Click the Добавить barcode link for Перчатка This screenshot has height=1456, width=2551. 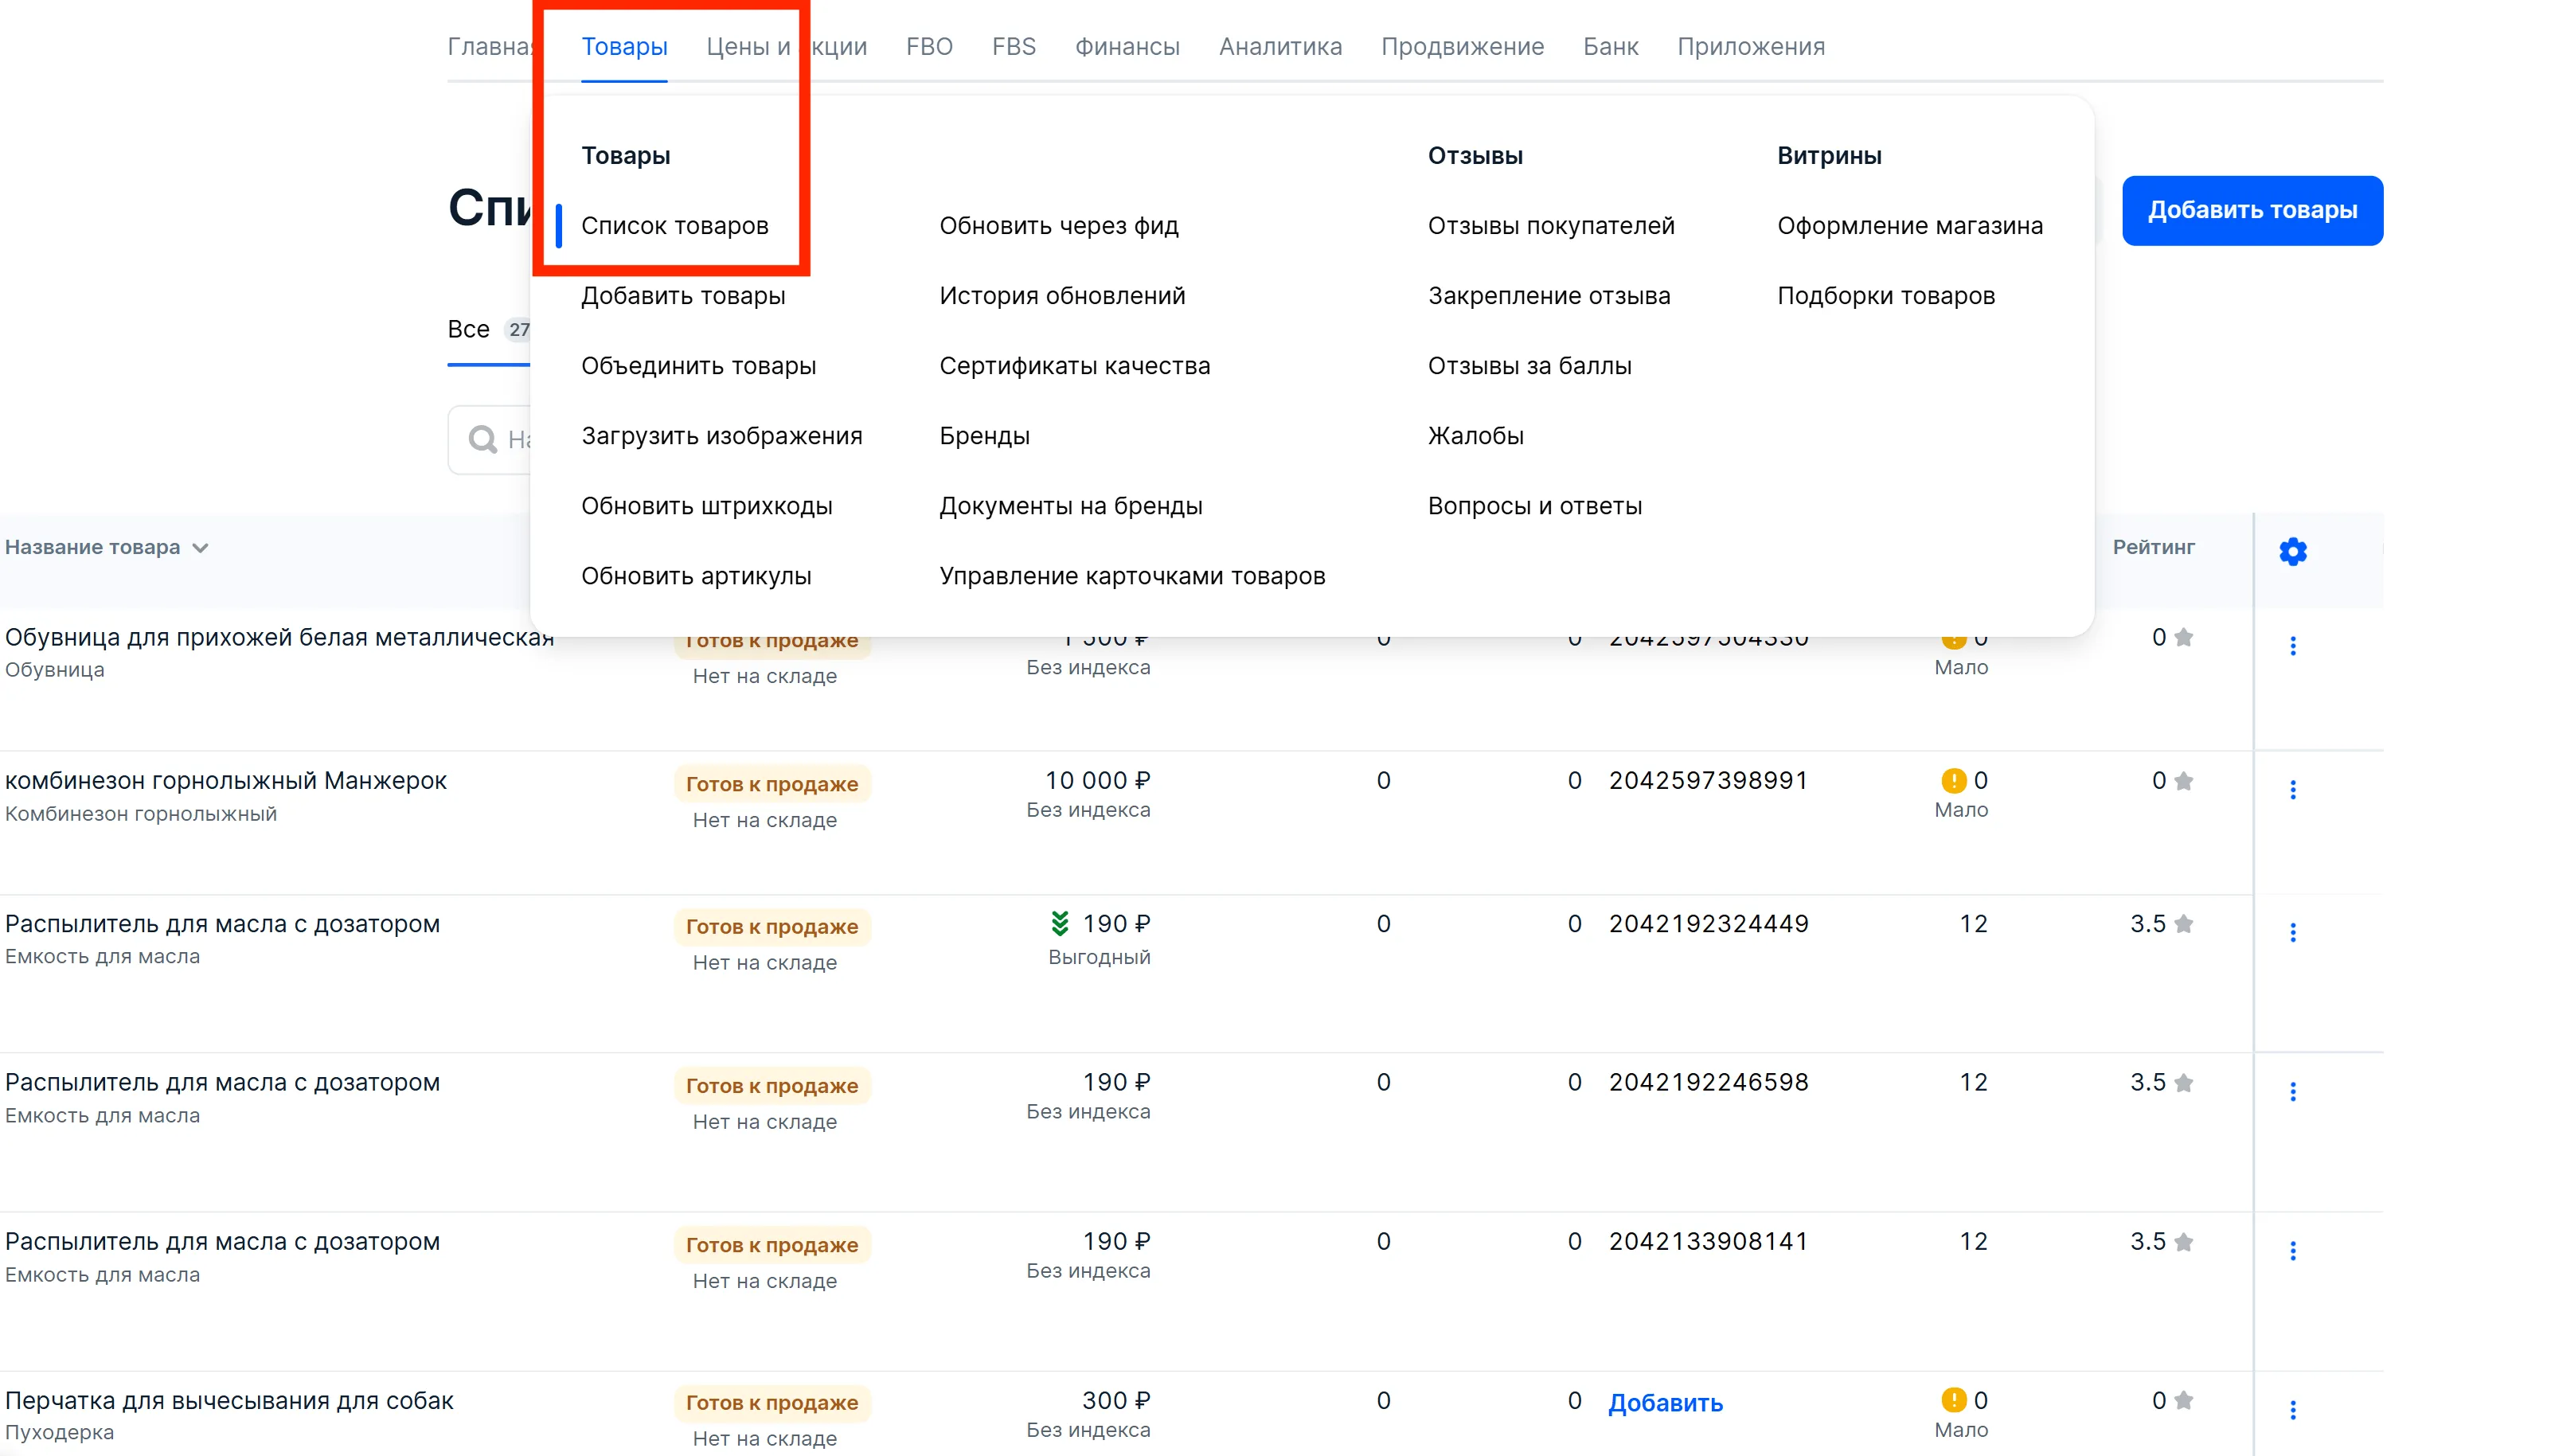(1665, 1403)
